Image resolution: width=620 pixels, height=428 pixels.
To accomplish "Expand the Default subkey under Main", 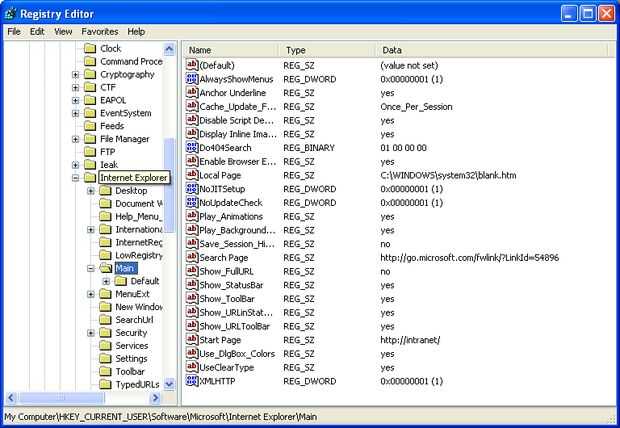I will click(106, 281).
